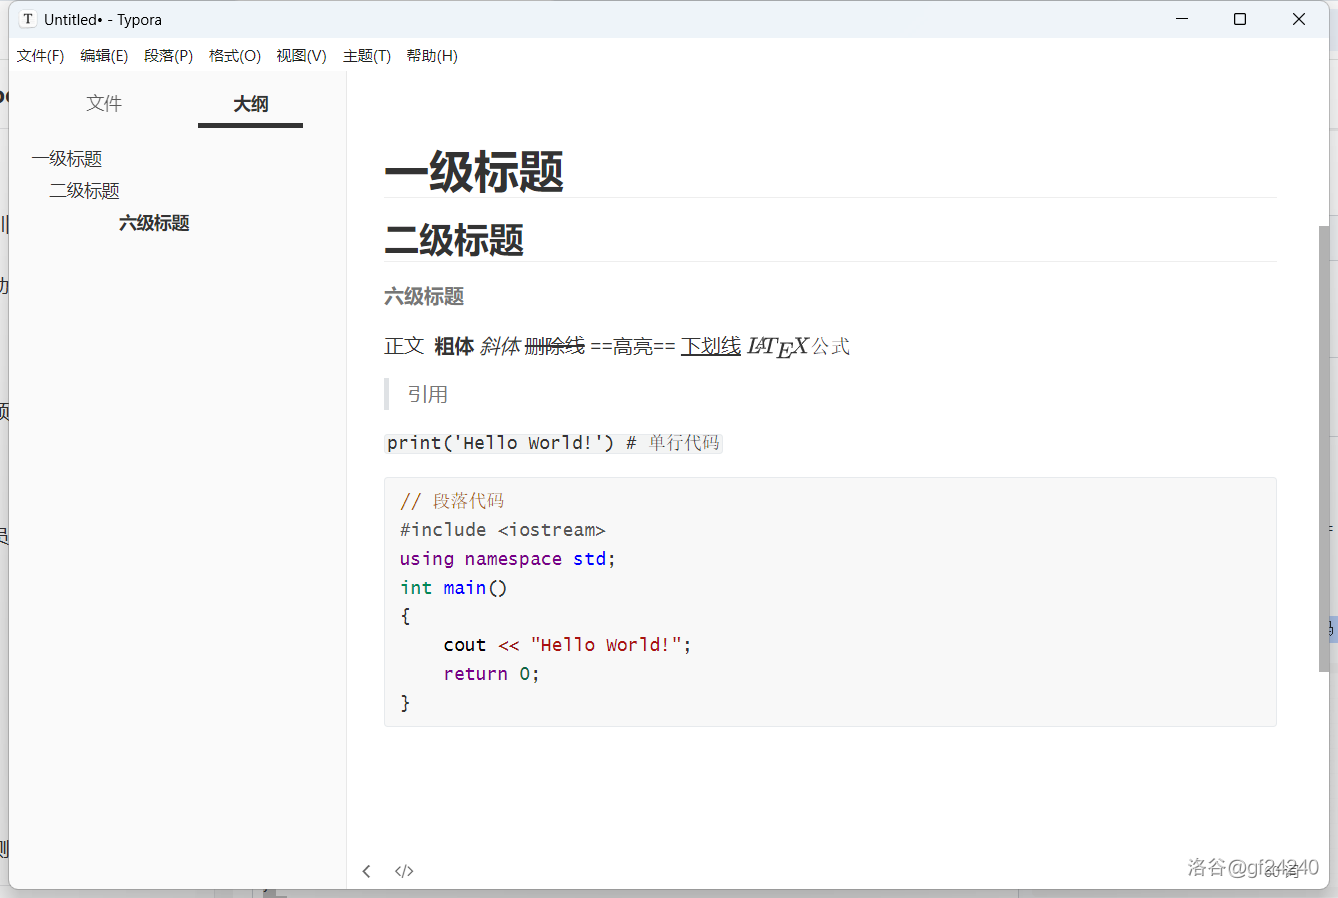The width and height of the screenshot is (1338, 898).
Task: Open the 文件(F) menu
Action: (40, 56)
